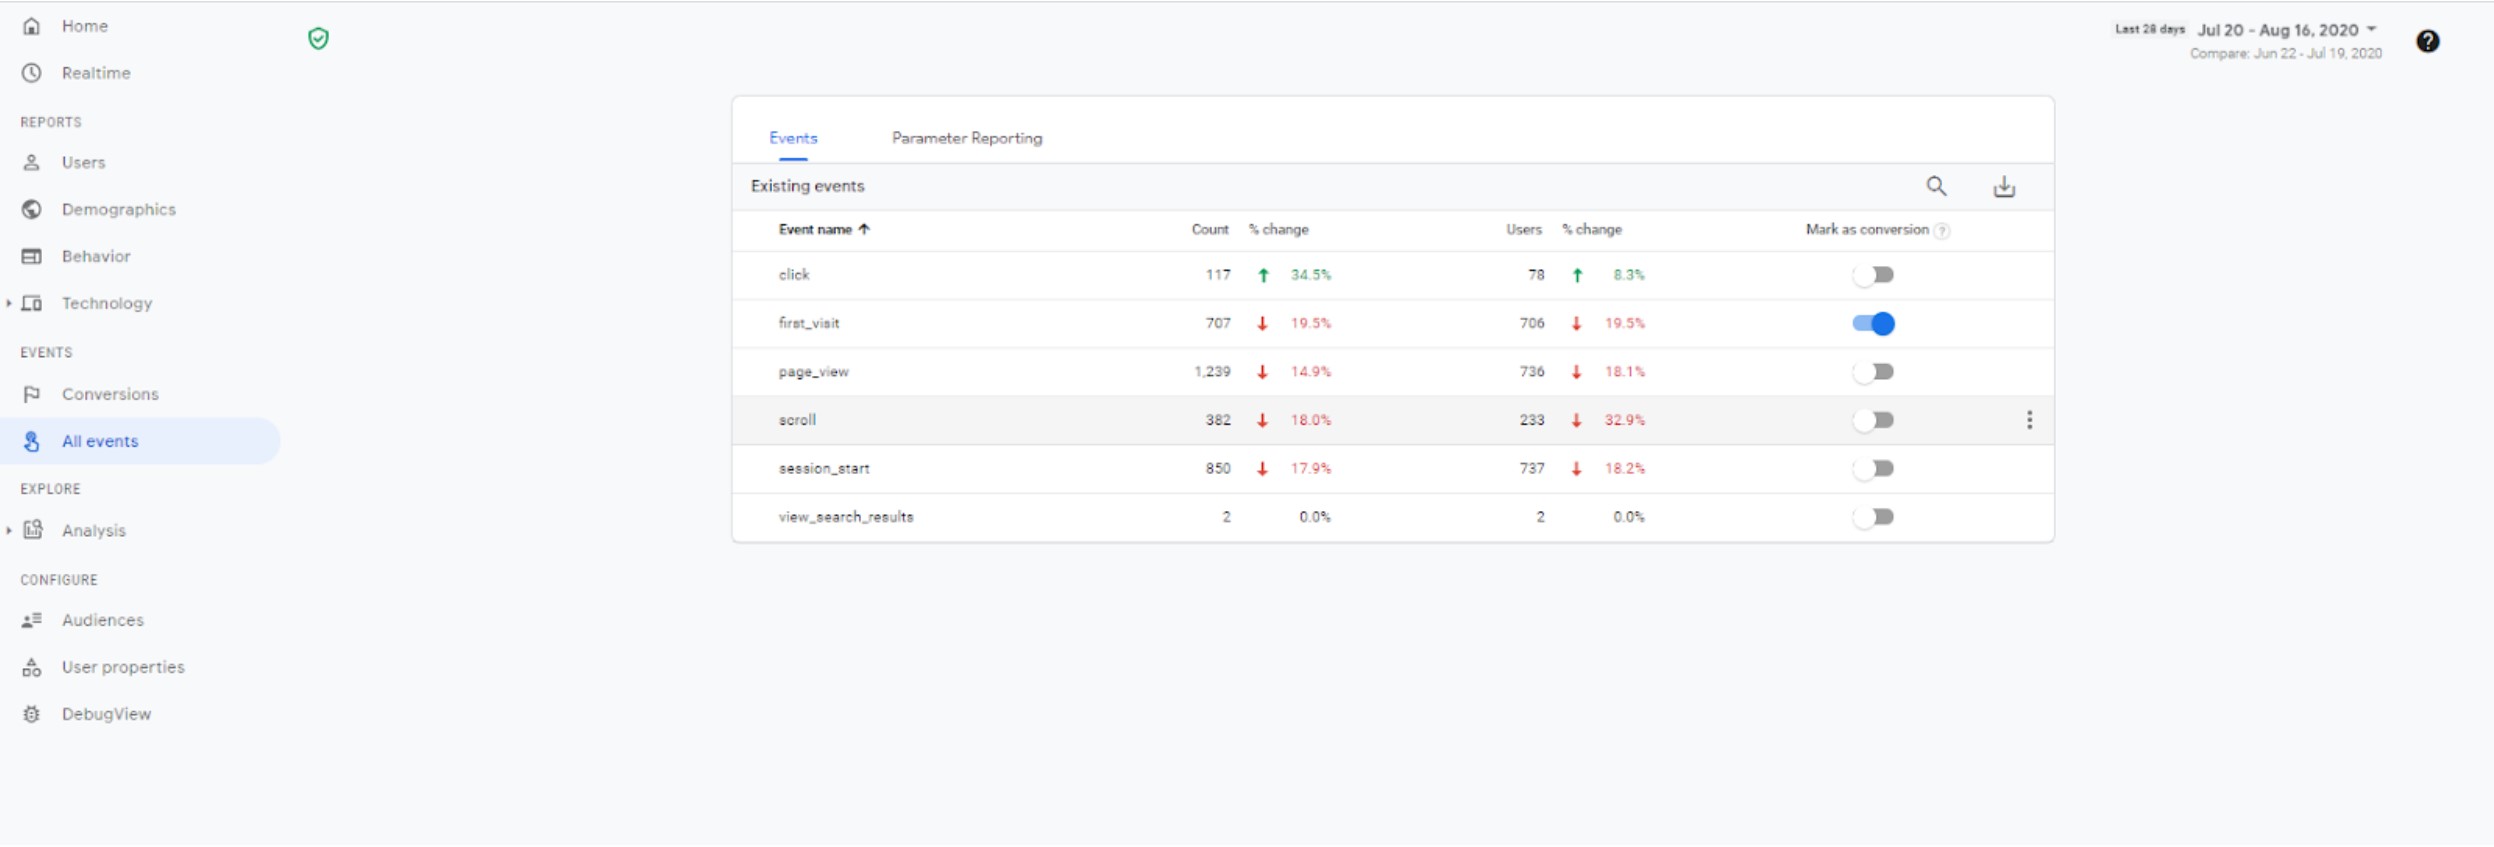Open the page_view event

(x=813, y=372)
